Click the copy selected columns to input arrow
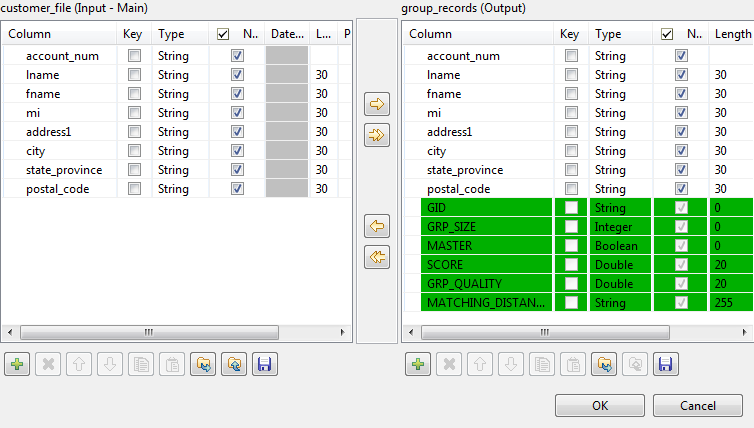754x428 pixels. 377,226
